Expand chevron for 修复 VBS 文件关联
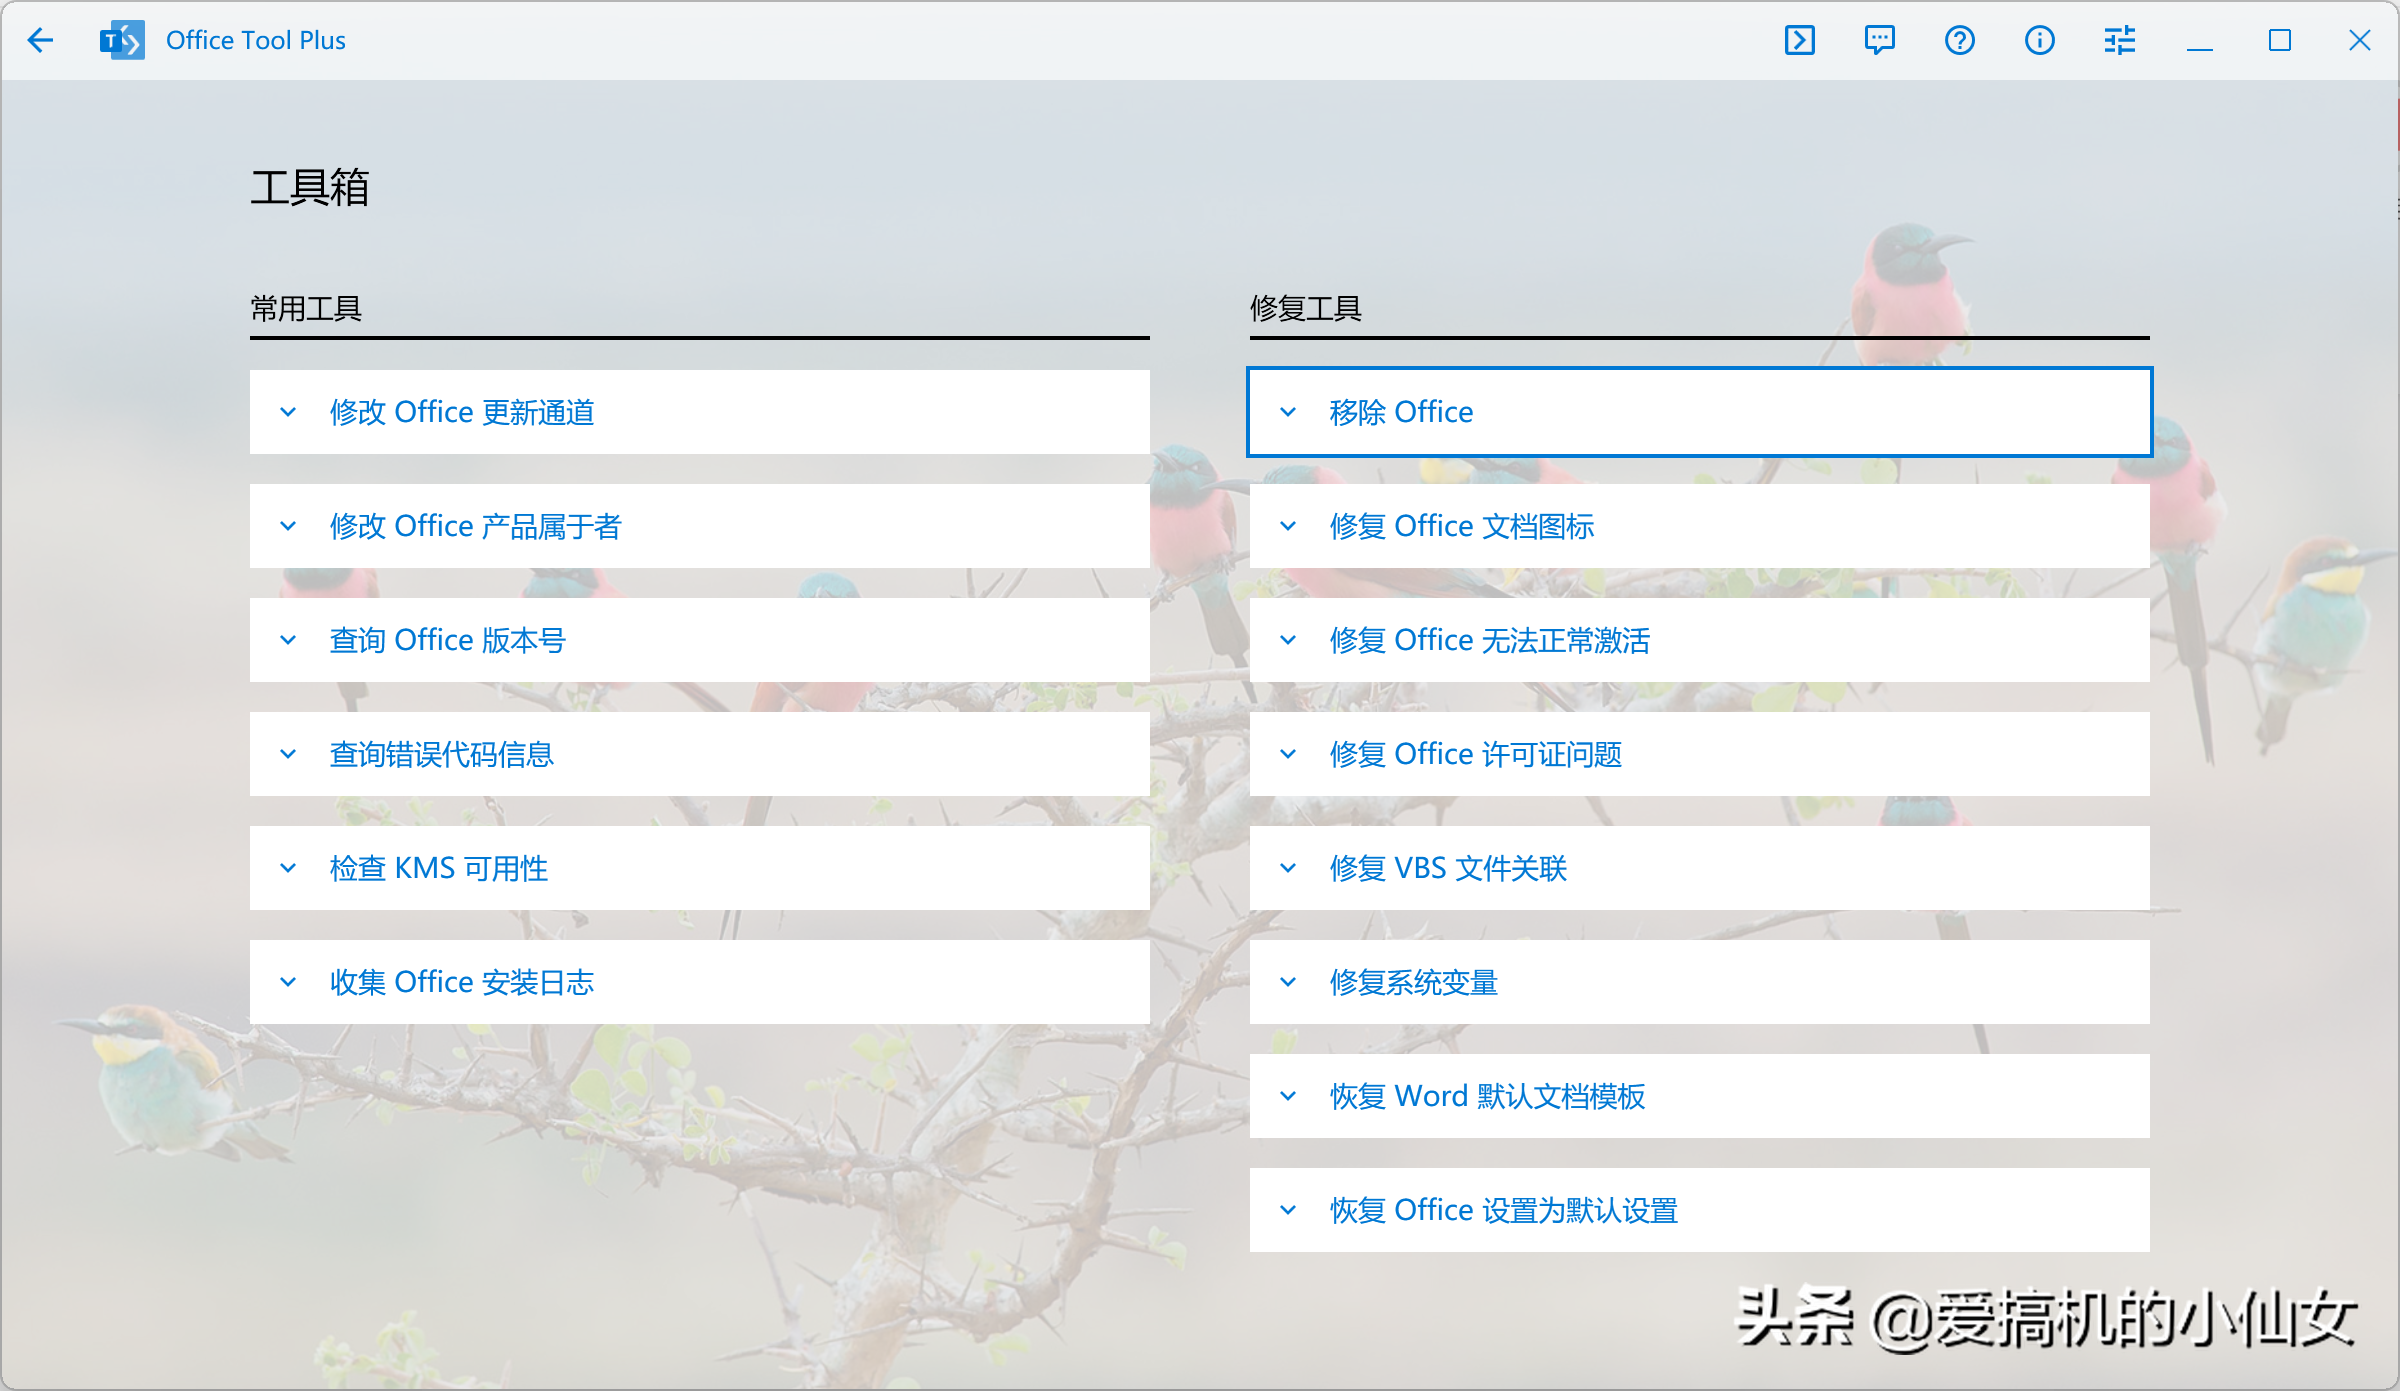 coord(1288,868)
